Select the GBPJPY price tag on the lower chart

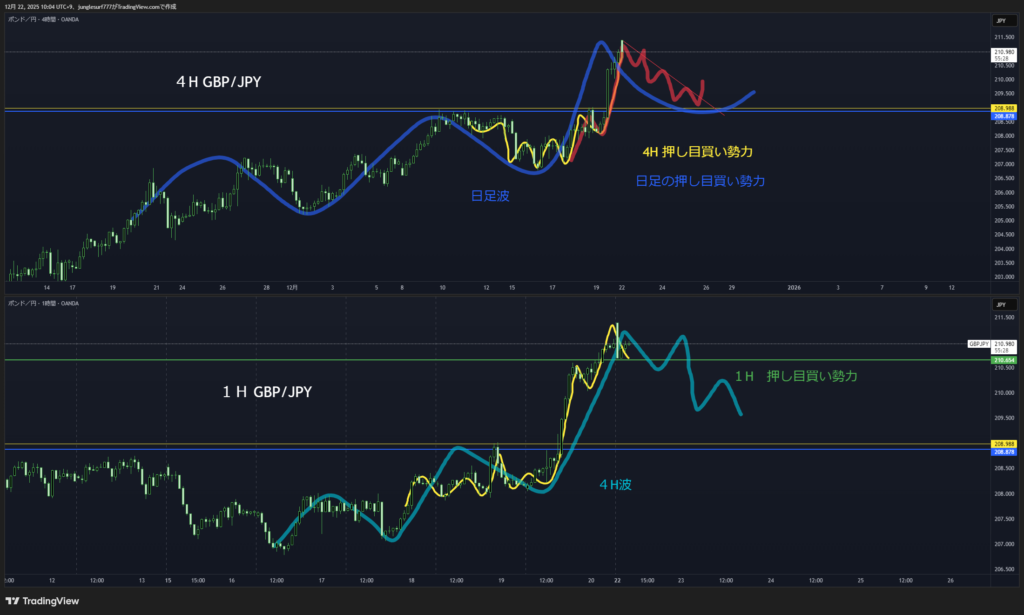[x=979, y=343]
